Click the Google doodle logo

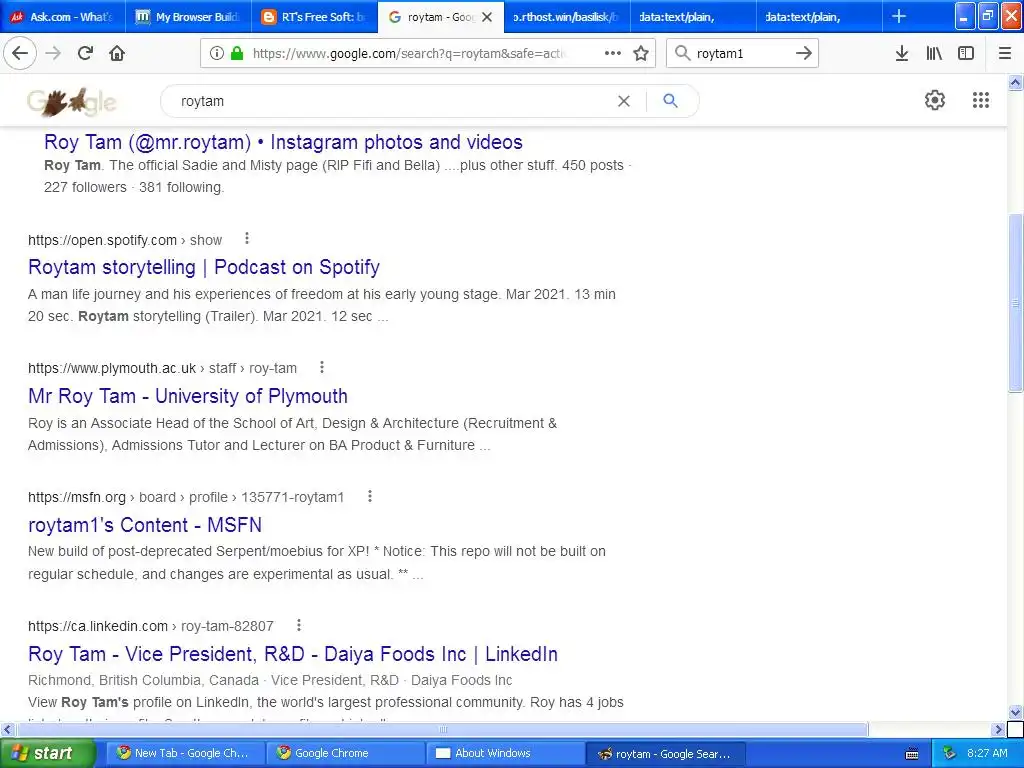[x=72, y=102]
